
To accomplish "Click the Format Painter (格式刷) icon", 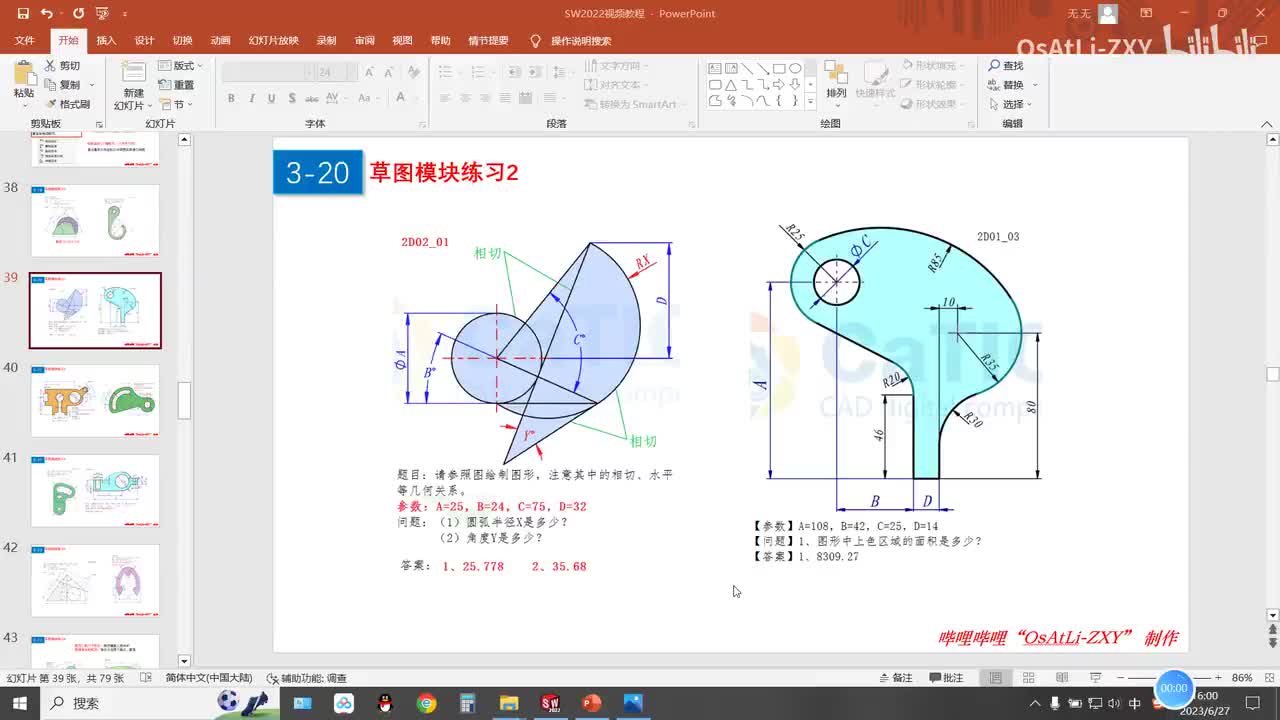I will (50, 104).
